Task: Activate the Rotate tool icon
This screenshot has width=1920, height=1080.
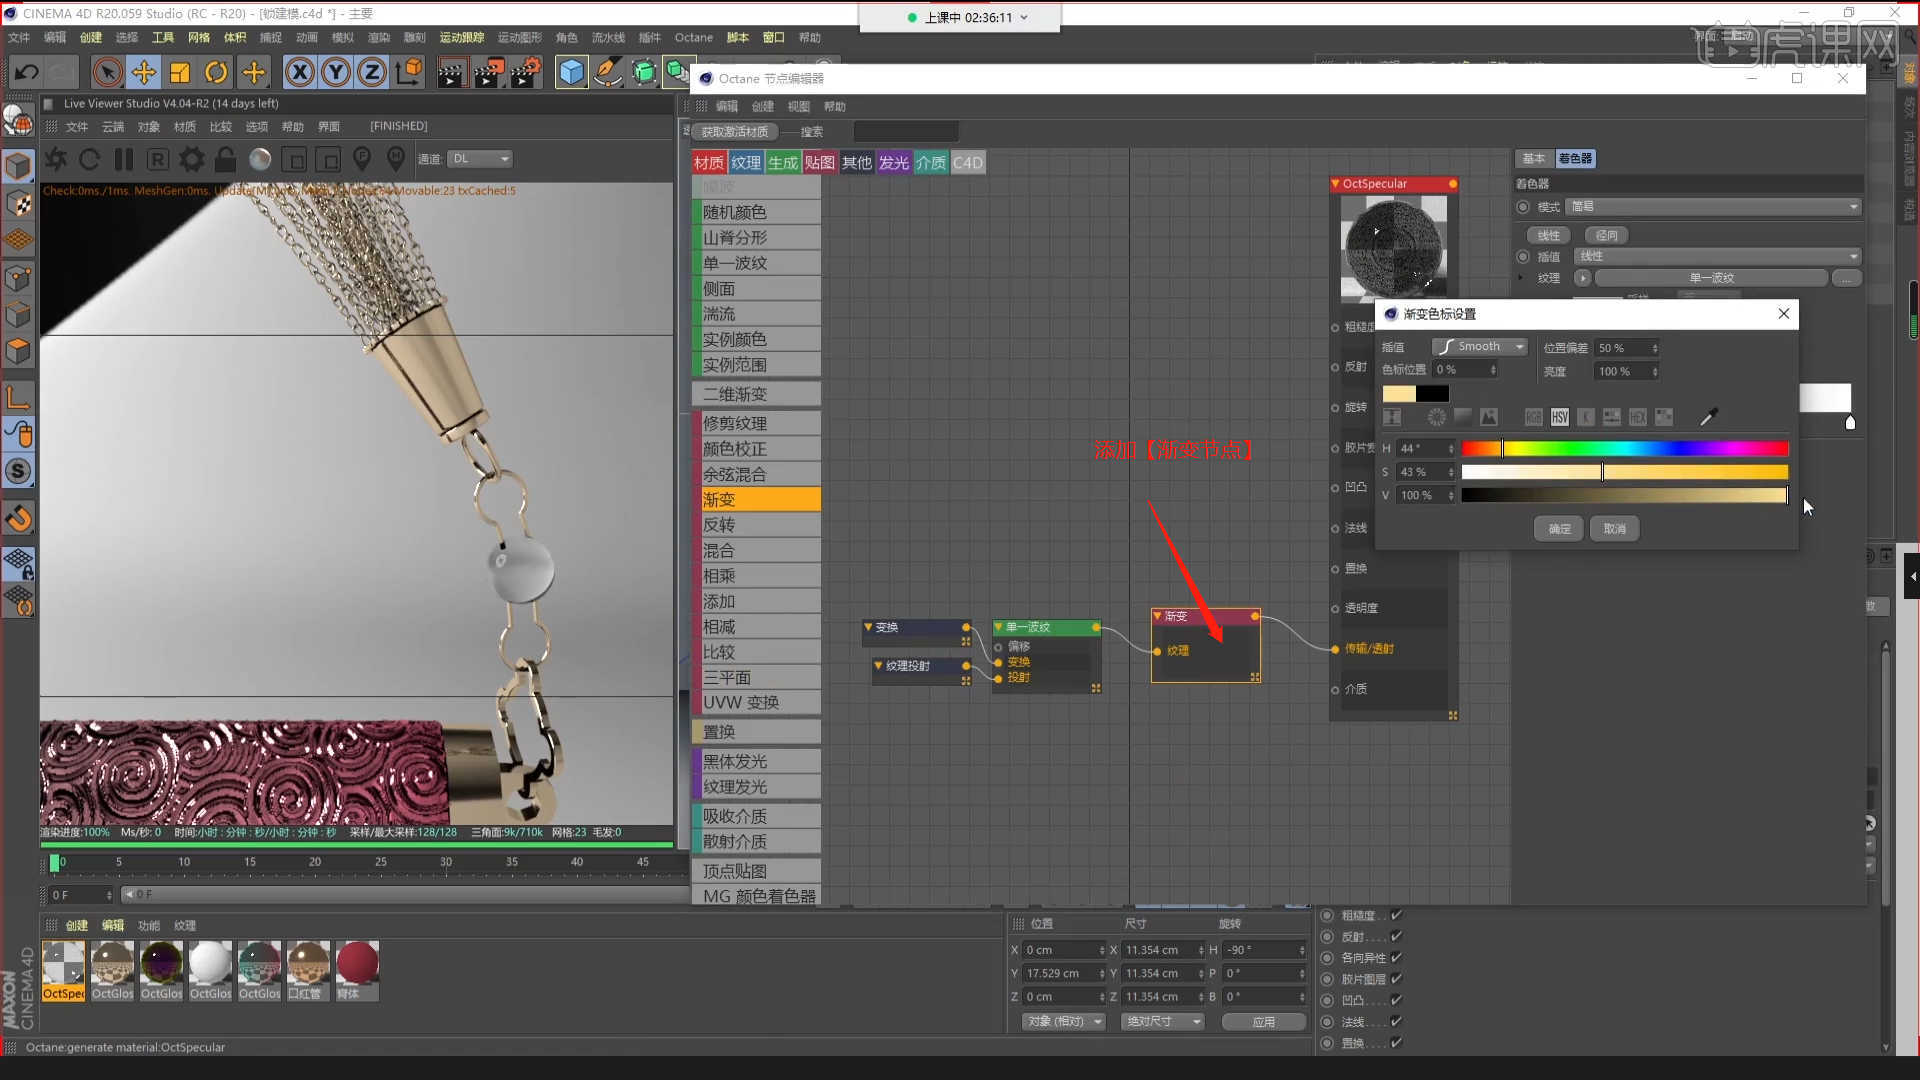Action: click(216, 72)
